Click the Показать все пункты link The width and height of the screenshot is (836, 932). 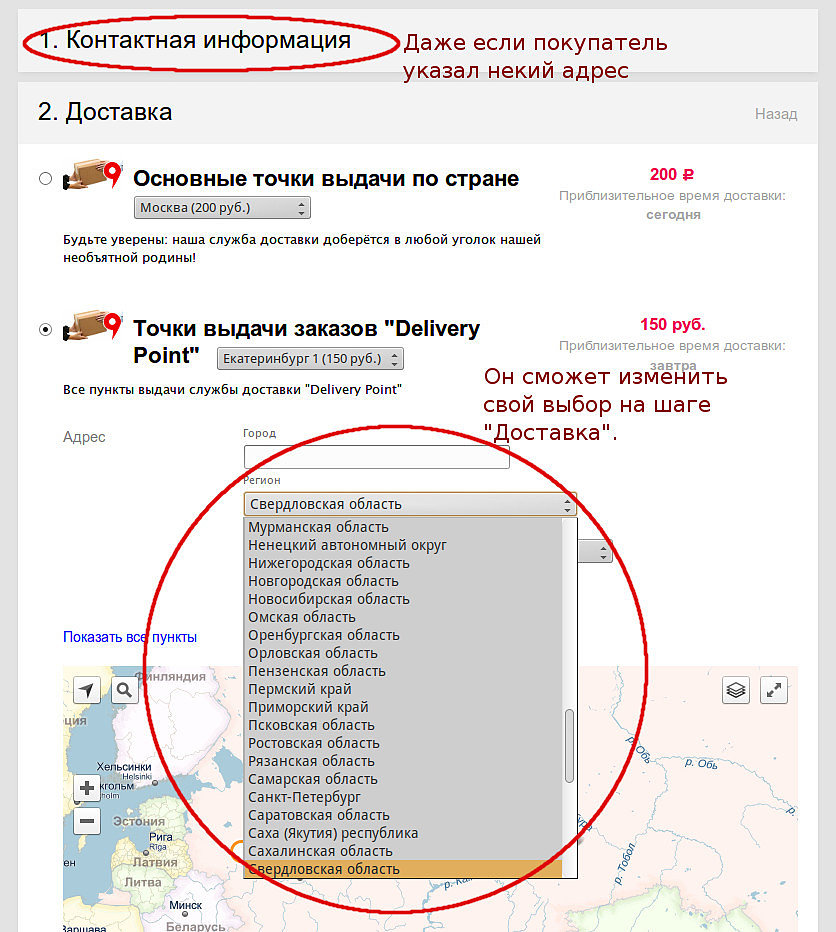pos(130,637)
